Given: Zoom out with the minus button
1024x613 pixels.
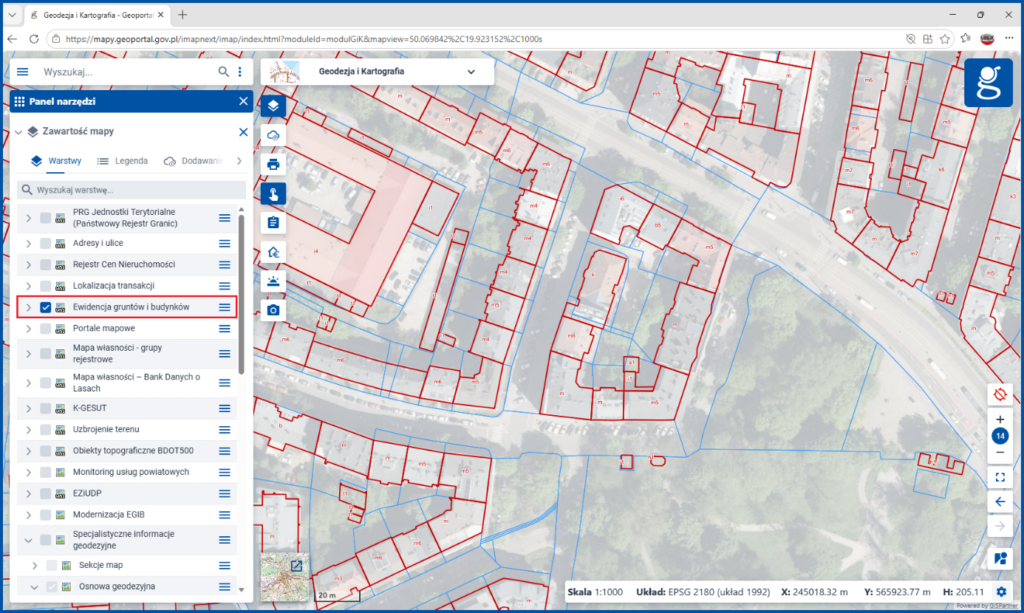Looking at the screenshot, I should pos(1000,452).
